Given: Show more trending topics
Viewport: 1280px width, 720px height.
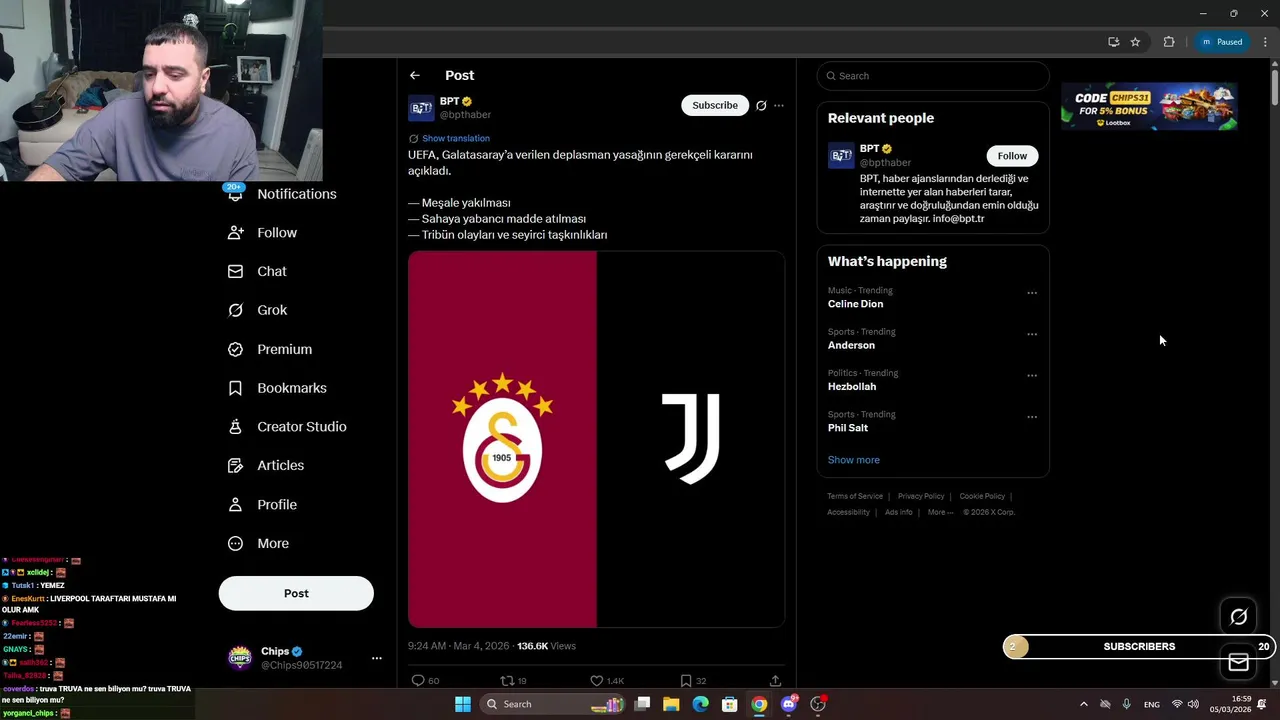Looking at the screenshot, I should point(853,460).
